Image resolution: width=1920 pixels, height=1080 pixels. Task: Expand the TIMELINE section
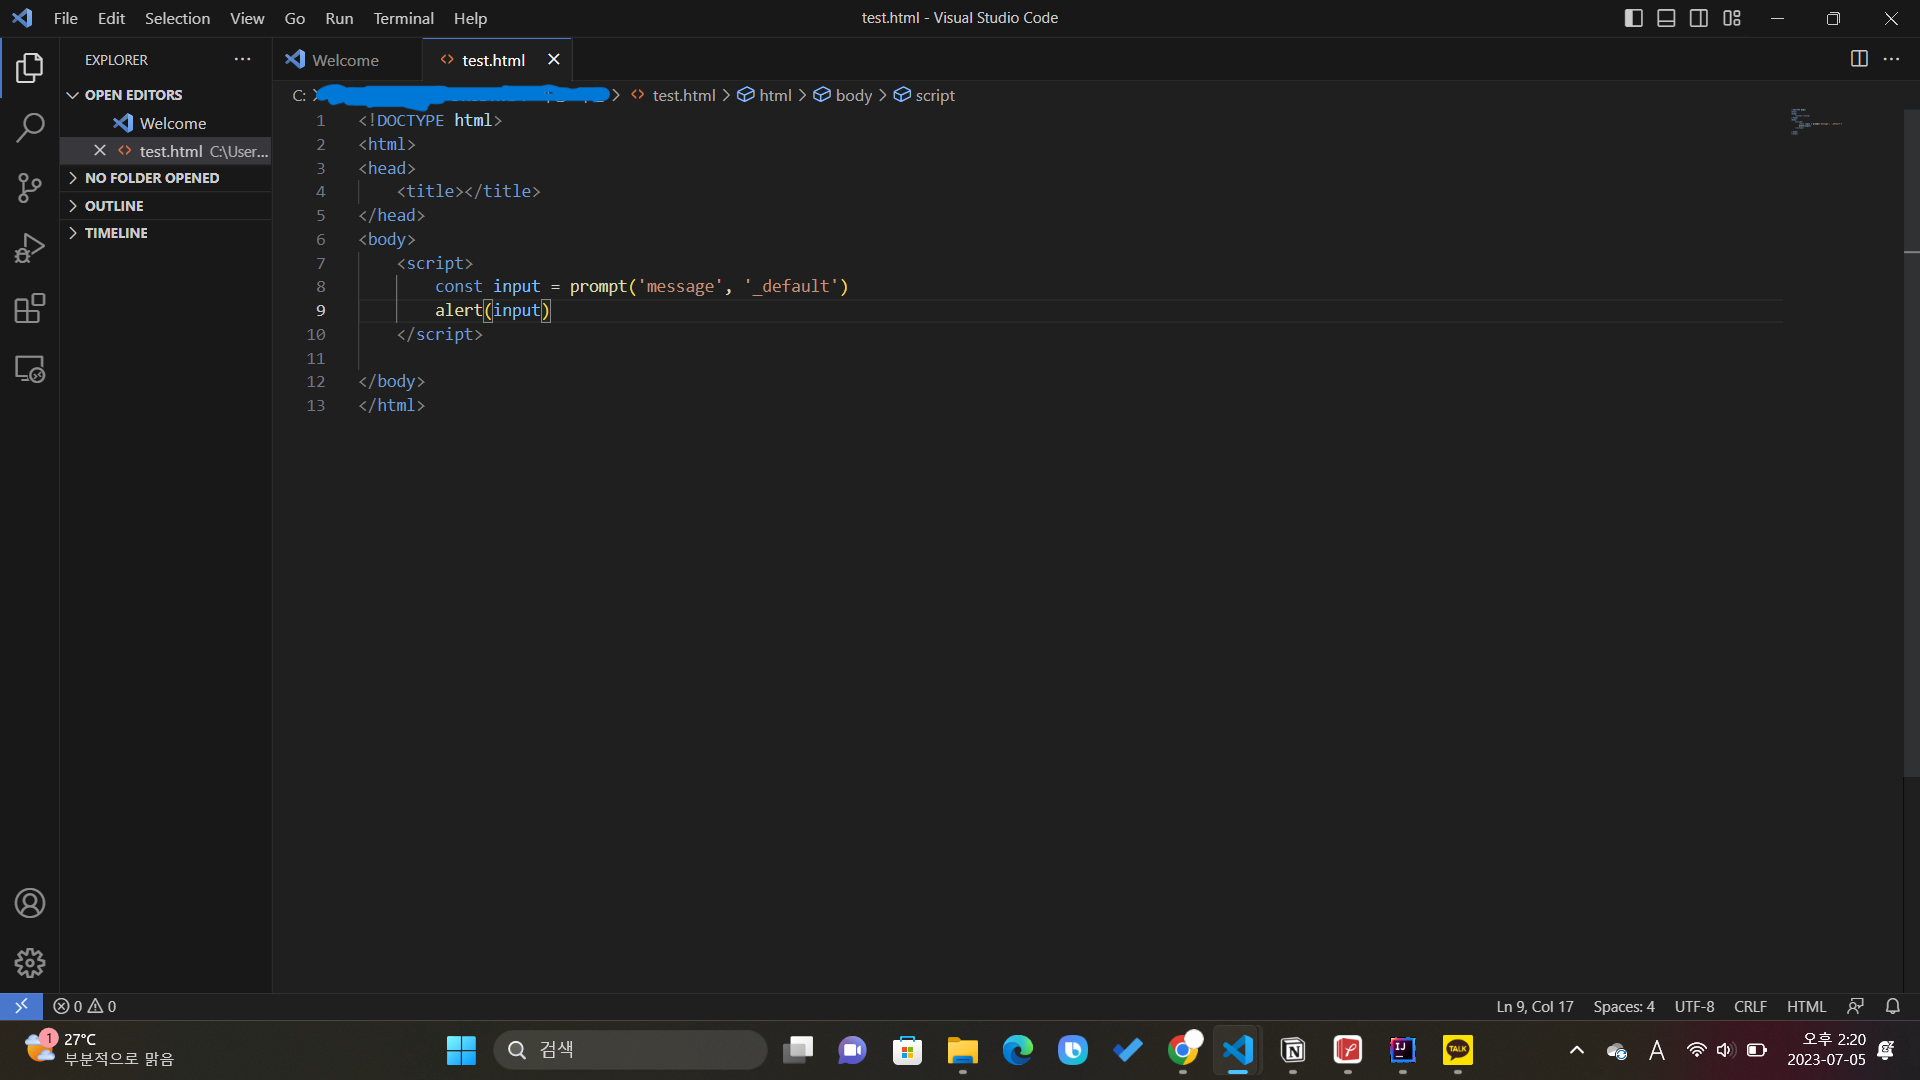tap(116, 233)
